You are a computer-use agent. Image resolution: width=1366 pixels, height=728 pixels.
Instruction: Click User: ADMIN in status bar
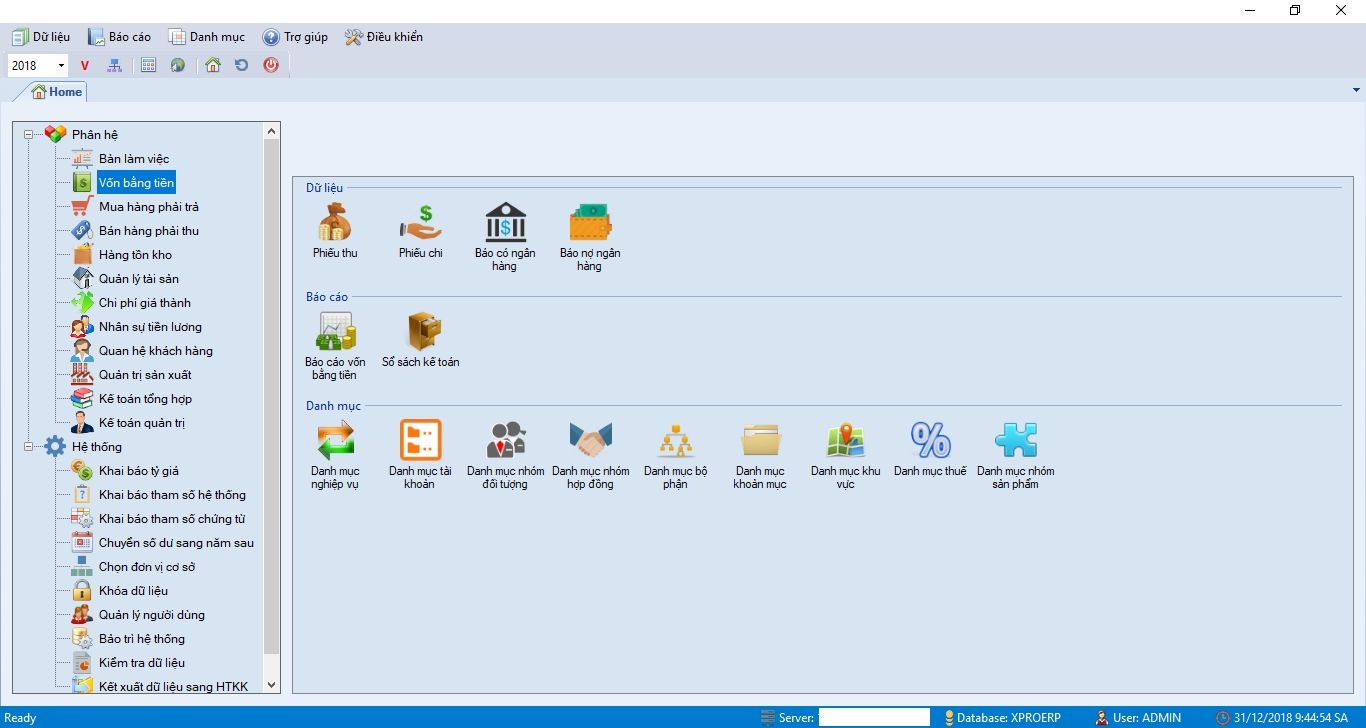tap(1138, 718)
